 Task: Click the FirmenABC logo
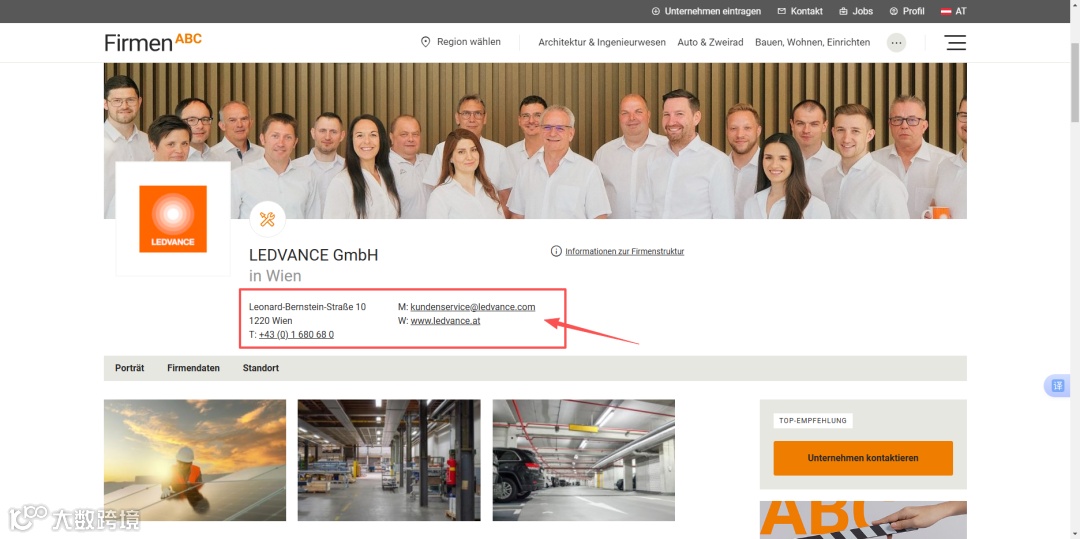pyautogui.click(x=153, y=42)
